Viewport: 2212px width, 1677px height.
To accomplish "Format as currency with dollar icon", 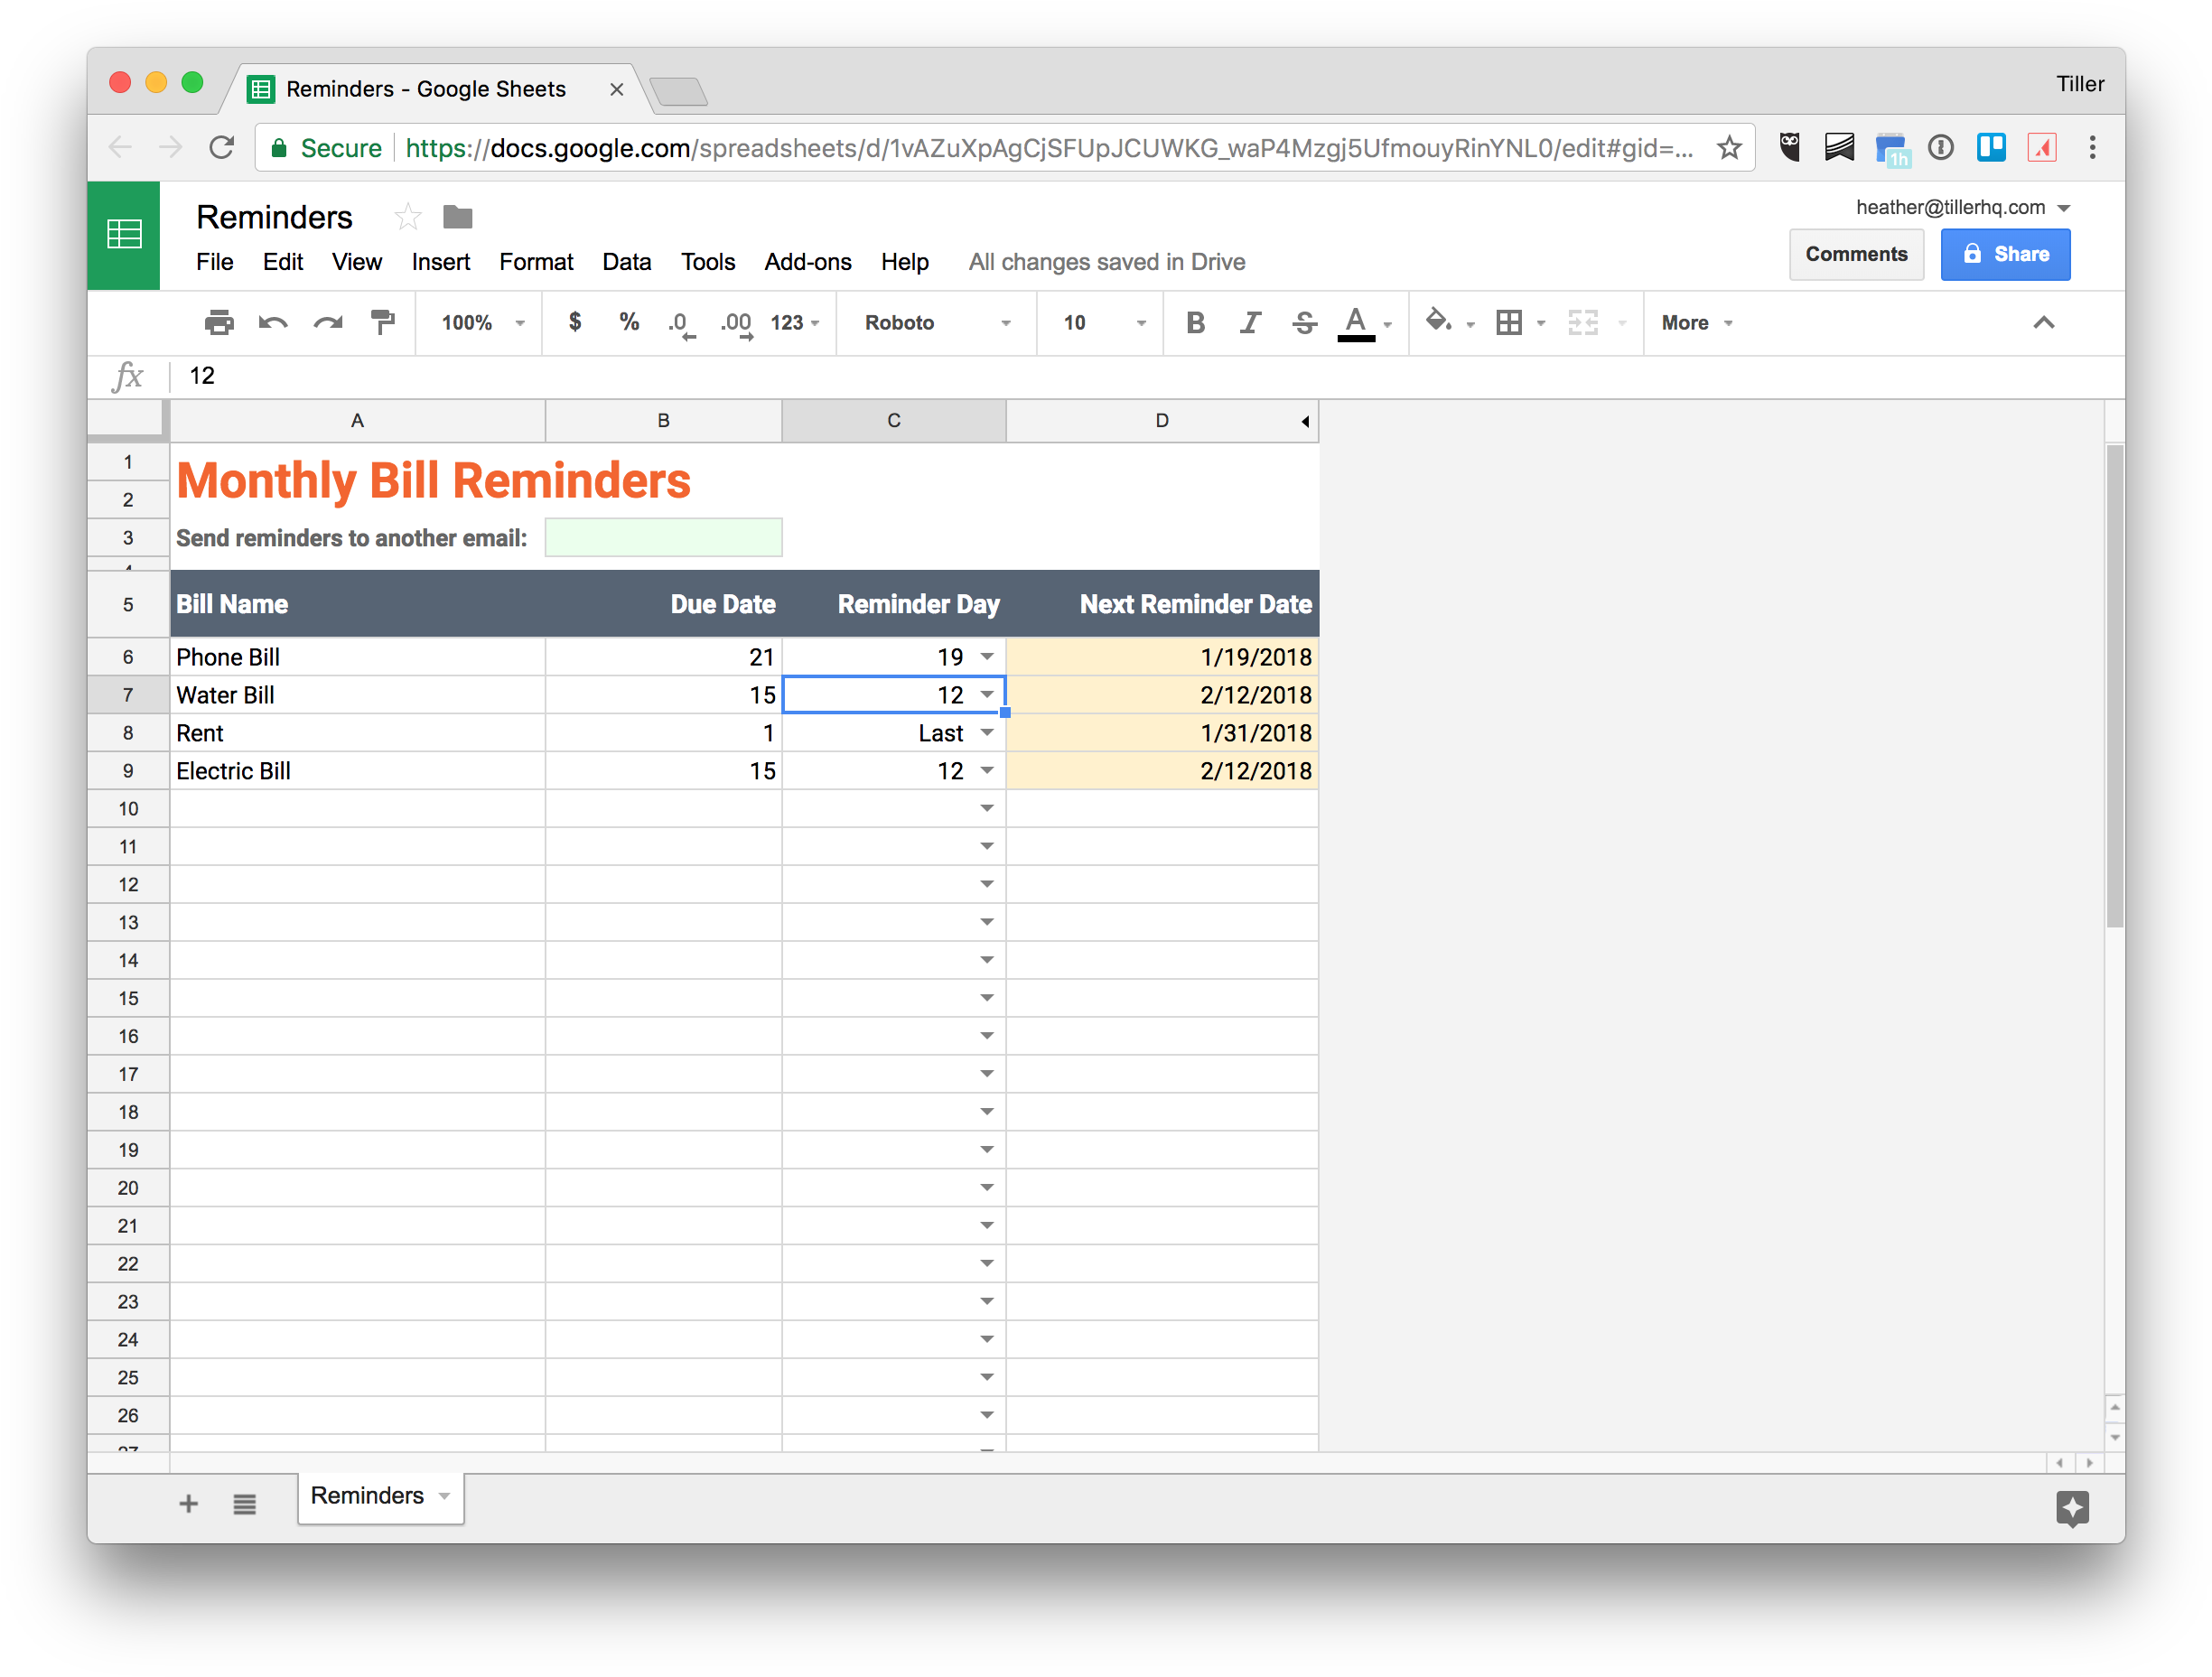I will [575, 322].
